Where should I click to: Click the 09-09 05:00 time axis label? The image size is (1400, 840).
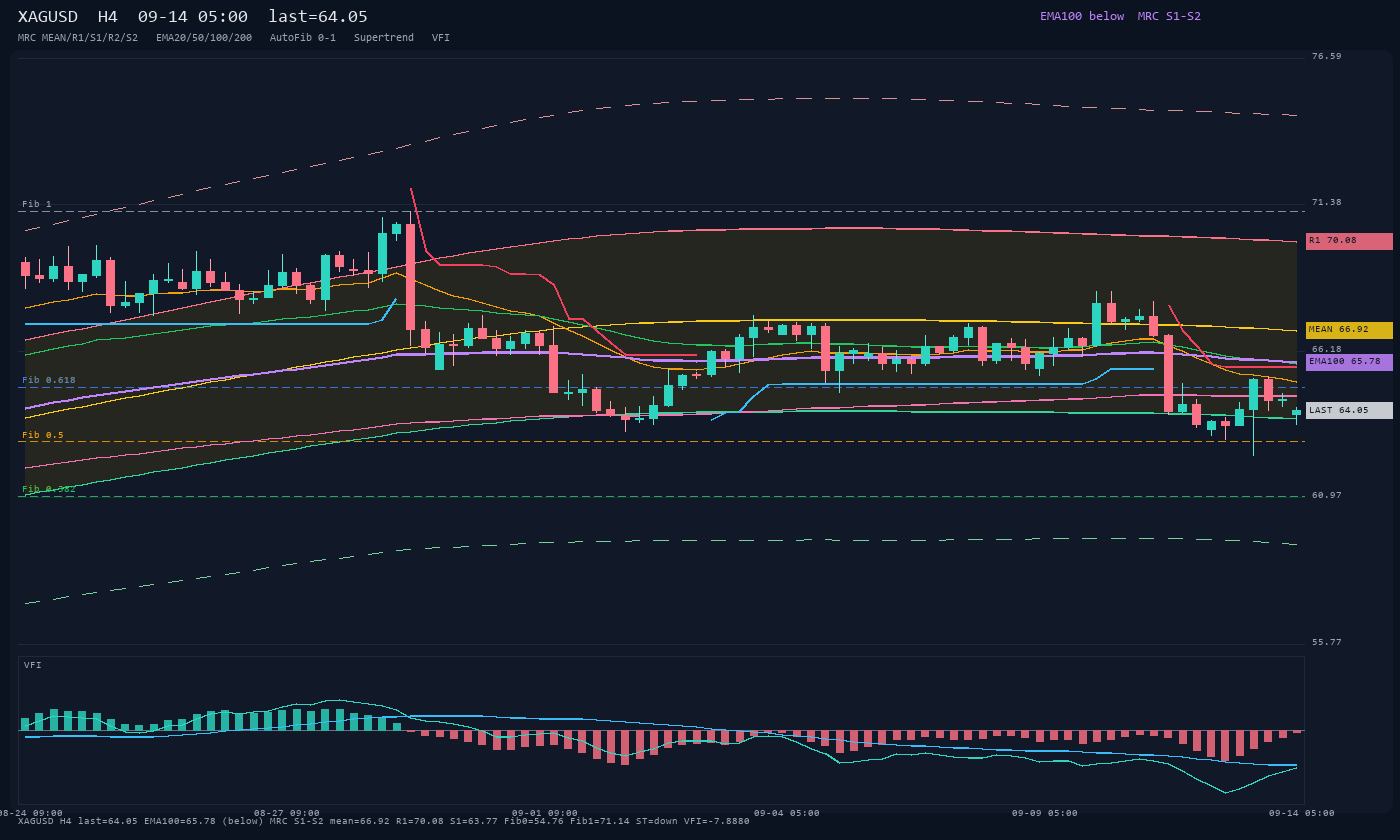tap(1045, 813)
